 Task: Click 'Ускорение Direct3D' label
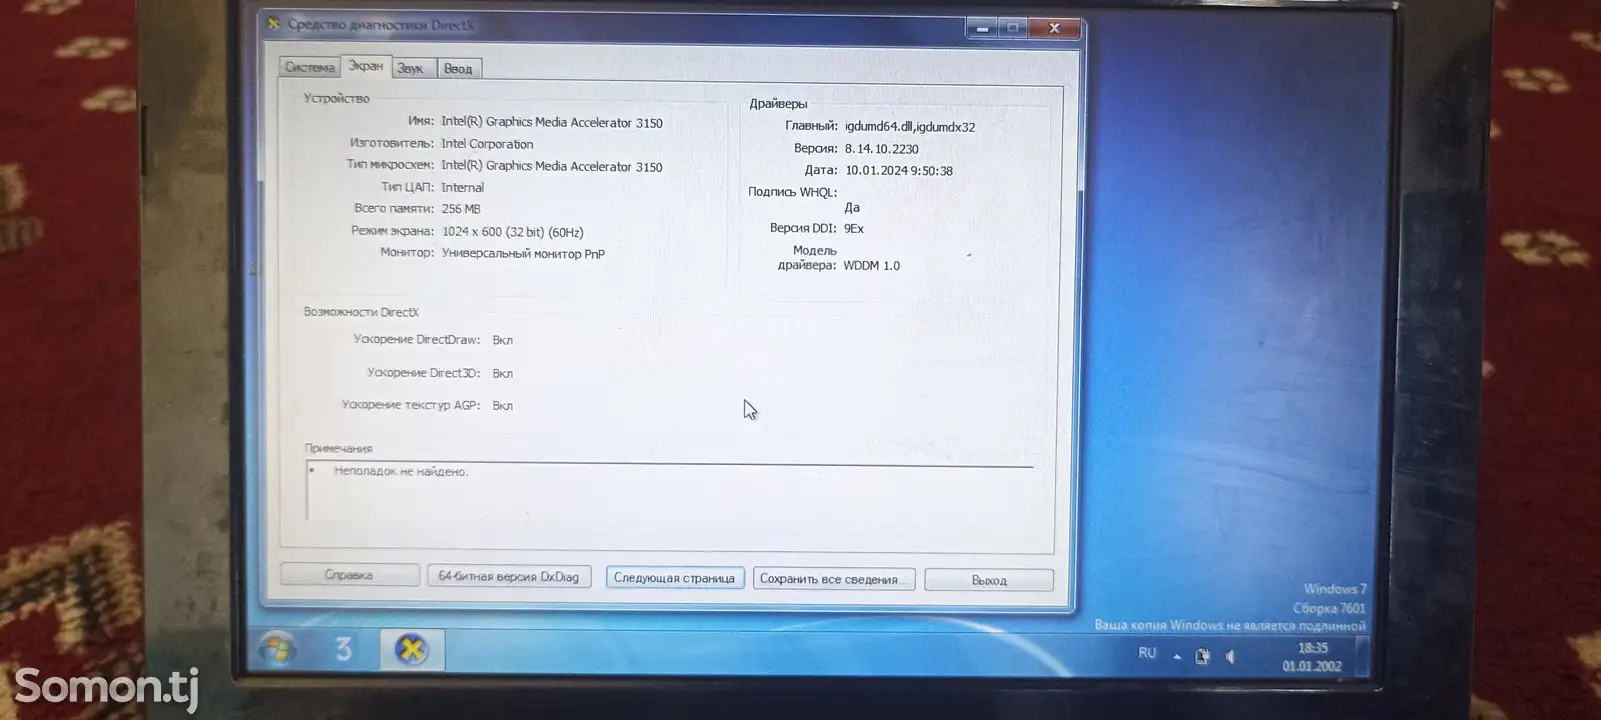(423, 373)
